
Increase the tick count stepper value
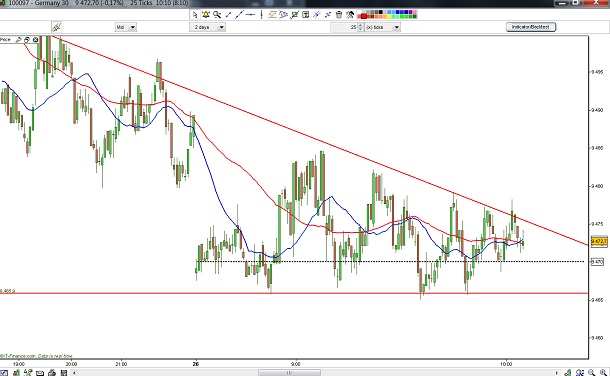coord(360,25)
